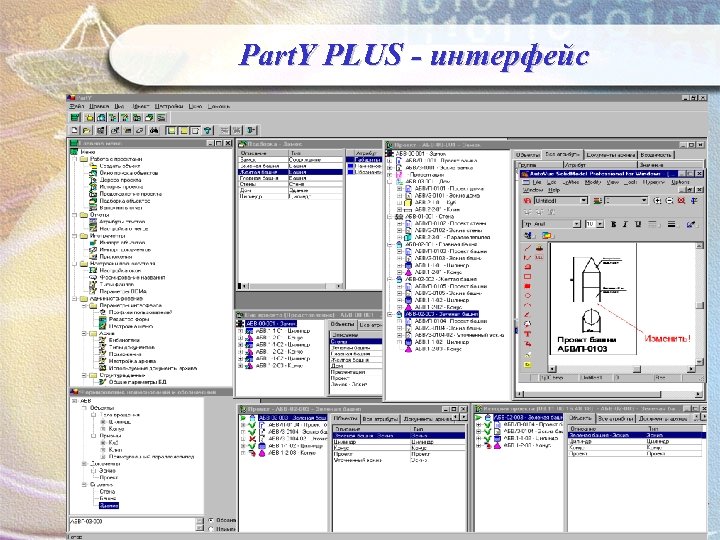Open the Файл menu in PartY
Image resolution: width=720 pixels, height=540 pixels.
click(x=76, y=106)
